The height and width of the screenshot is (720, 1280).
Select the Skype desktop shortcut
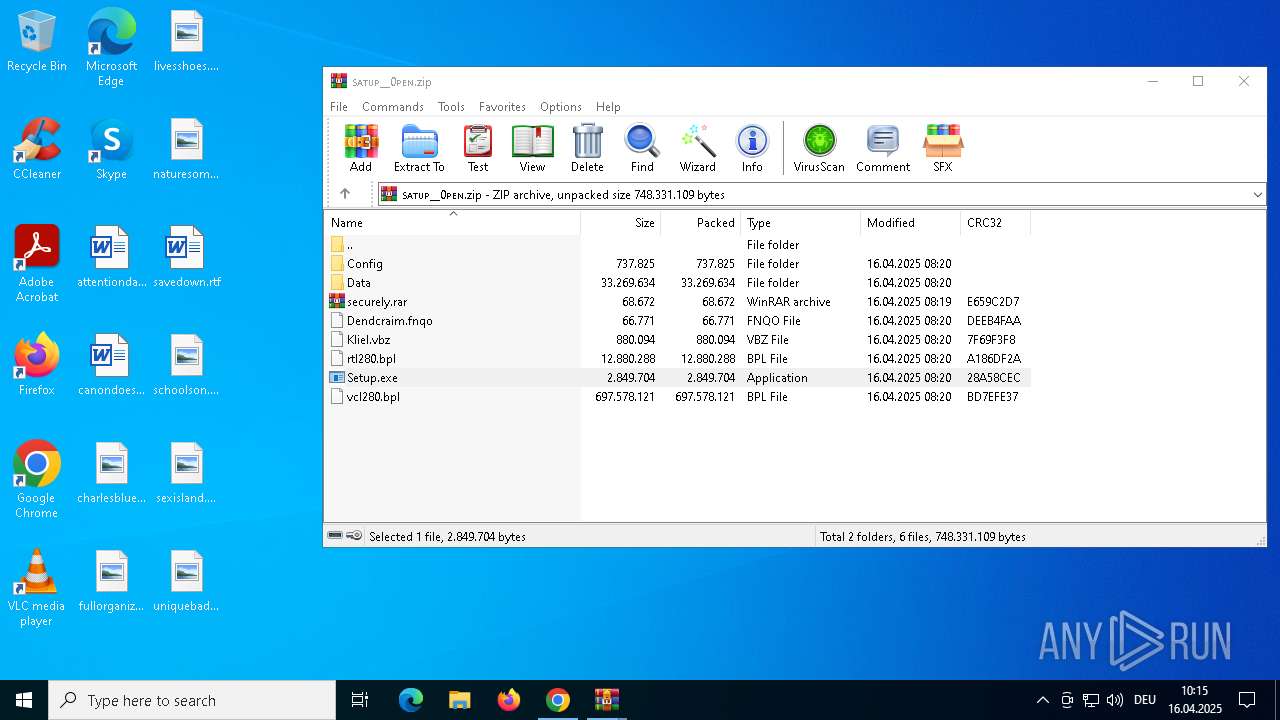[x=111, y=149]
